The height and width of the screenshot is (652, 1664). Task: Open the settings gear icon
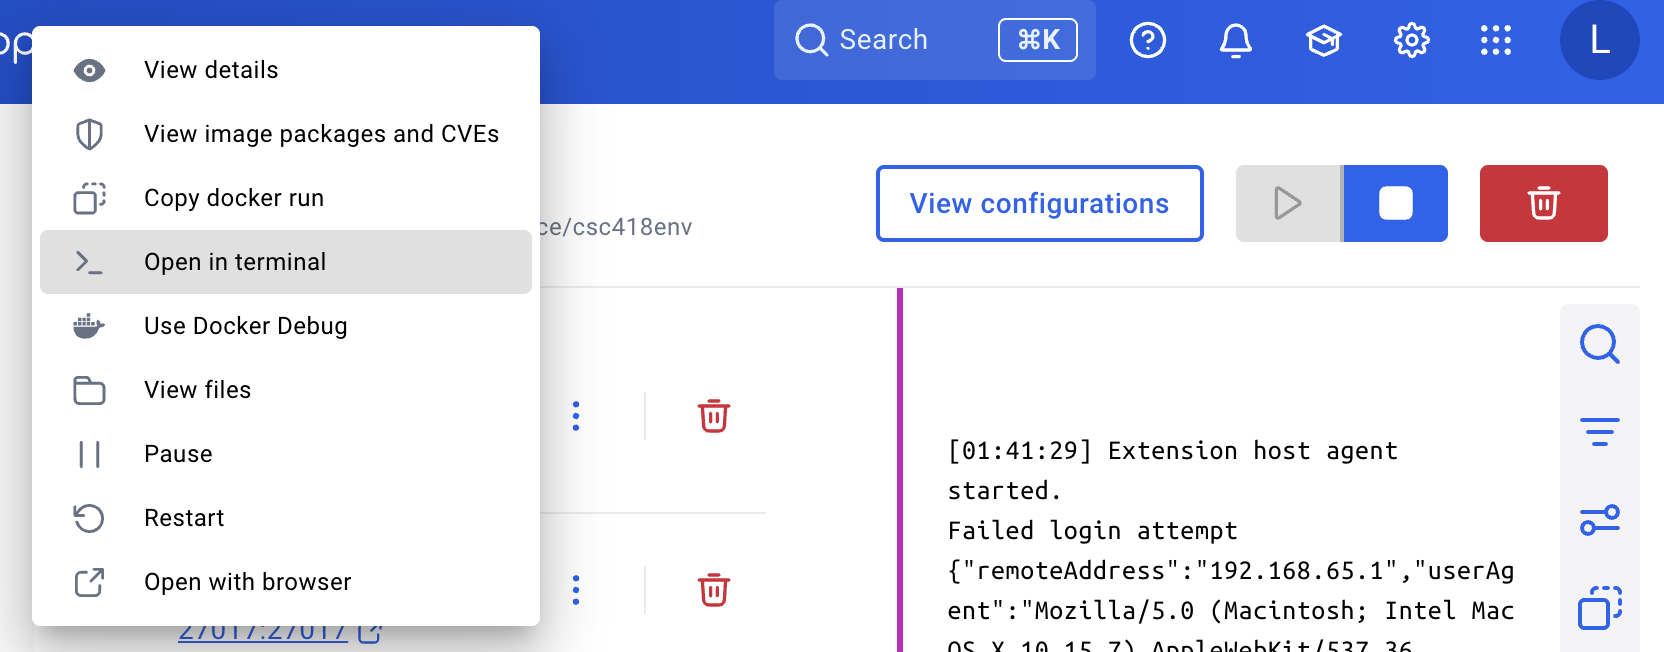pyautogui.click(x=1411, y=41)
